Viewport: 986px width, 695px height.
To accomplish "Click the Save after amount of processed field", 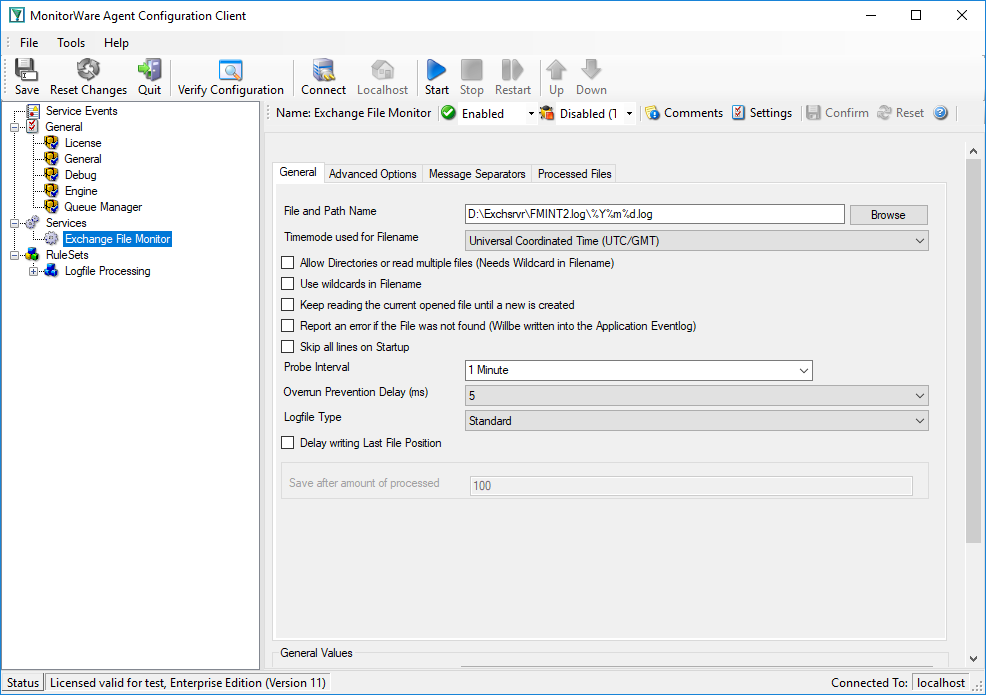I will (x=691, y=486).
